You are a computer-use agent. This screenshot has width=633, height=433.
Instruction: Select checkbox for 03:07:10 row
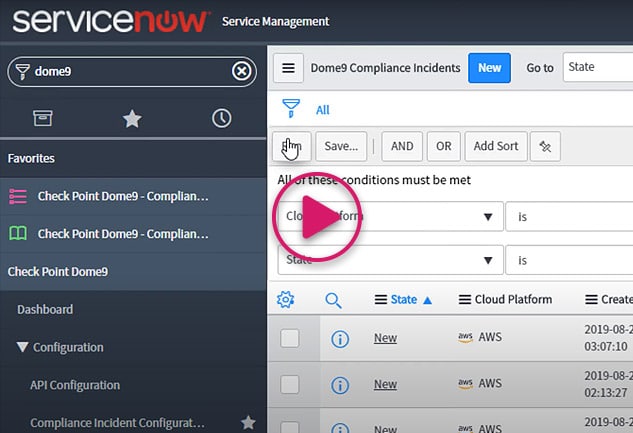pos(290,338)
